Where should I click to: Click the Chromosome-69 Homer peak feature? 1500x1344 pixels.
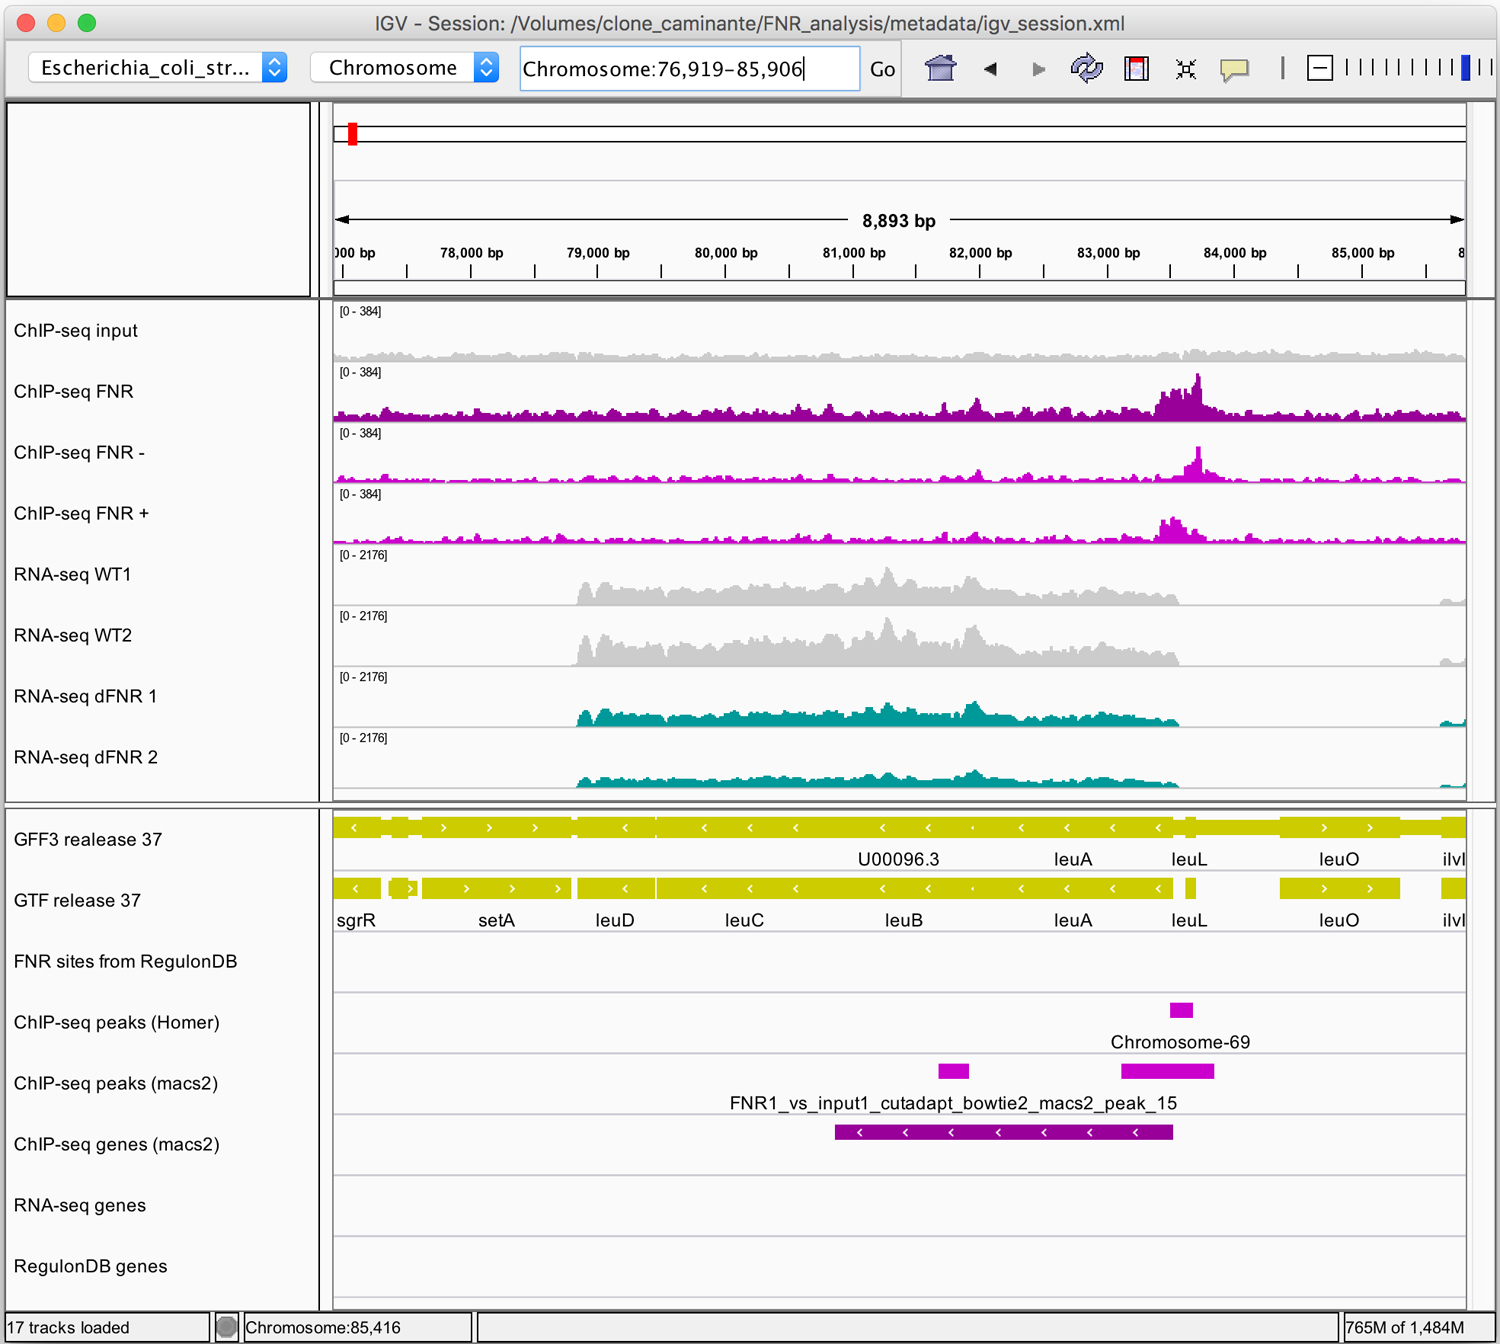(x=1181, y=1010)
